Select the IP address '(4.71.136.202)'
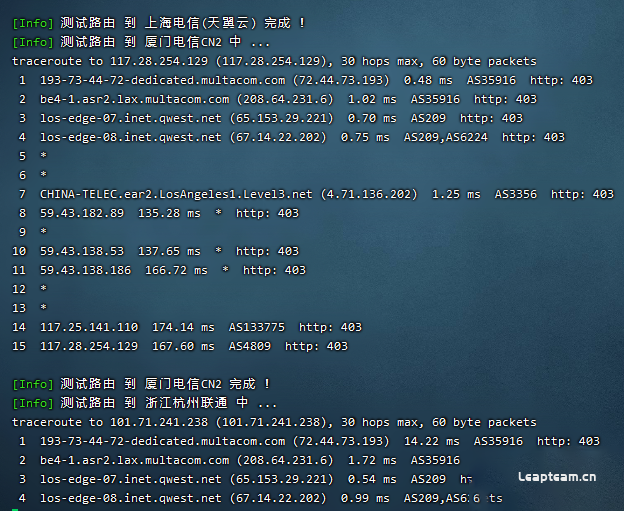This screenshot has height=511, width=624. (x=369, y=194)
